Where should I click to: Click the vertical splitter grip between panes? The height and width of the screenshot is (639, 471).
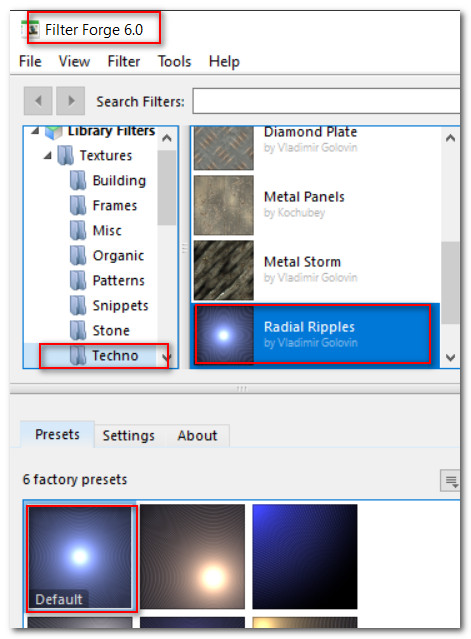pyautogui.click(x=185, y=247)
